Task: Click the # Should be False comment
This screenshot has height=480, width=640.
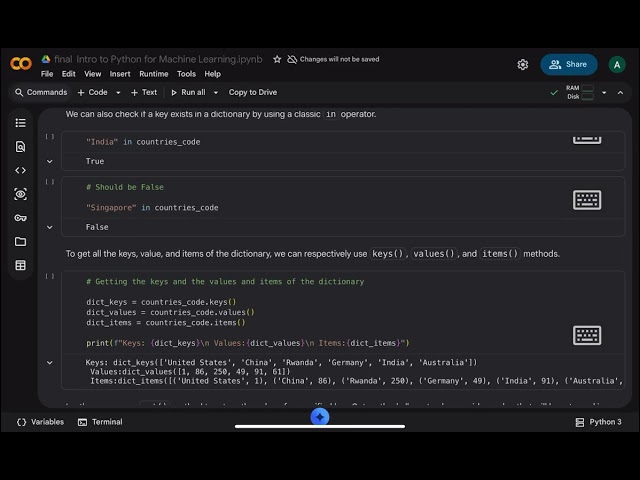Action: click(x=125, y=187)
